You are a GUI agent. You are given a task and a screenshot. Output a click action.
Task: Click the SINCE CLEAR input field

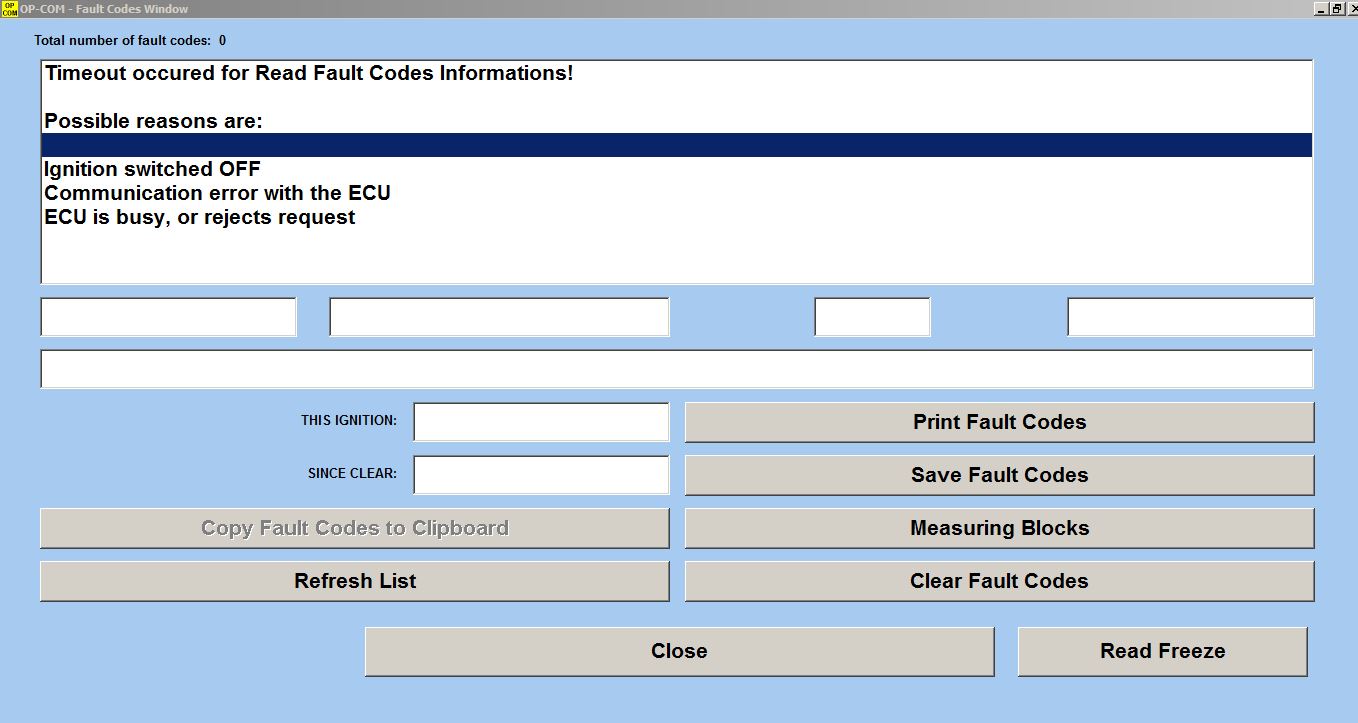pos(541,475)
